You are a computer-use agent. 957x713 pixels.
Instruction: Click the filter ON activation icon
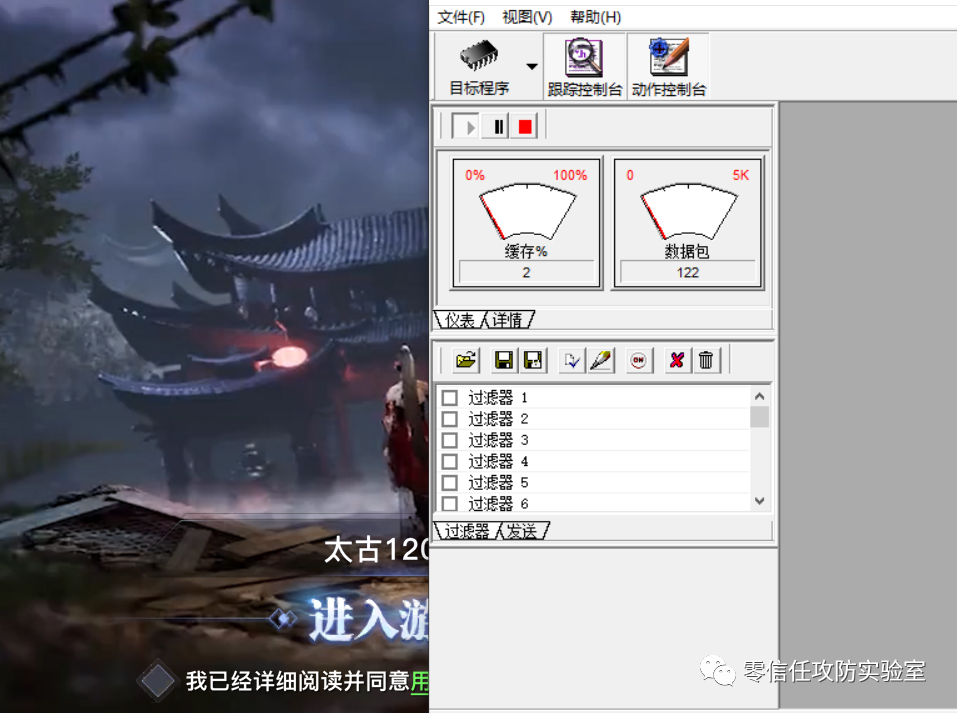point(638,360)
